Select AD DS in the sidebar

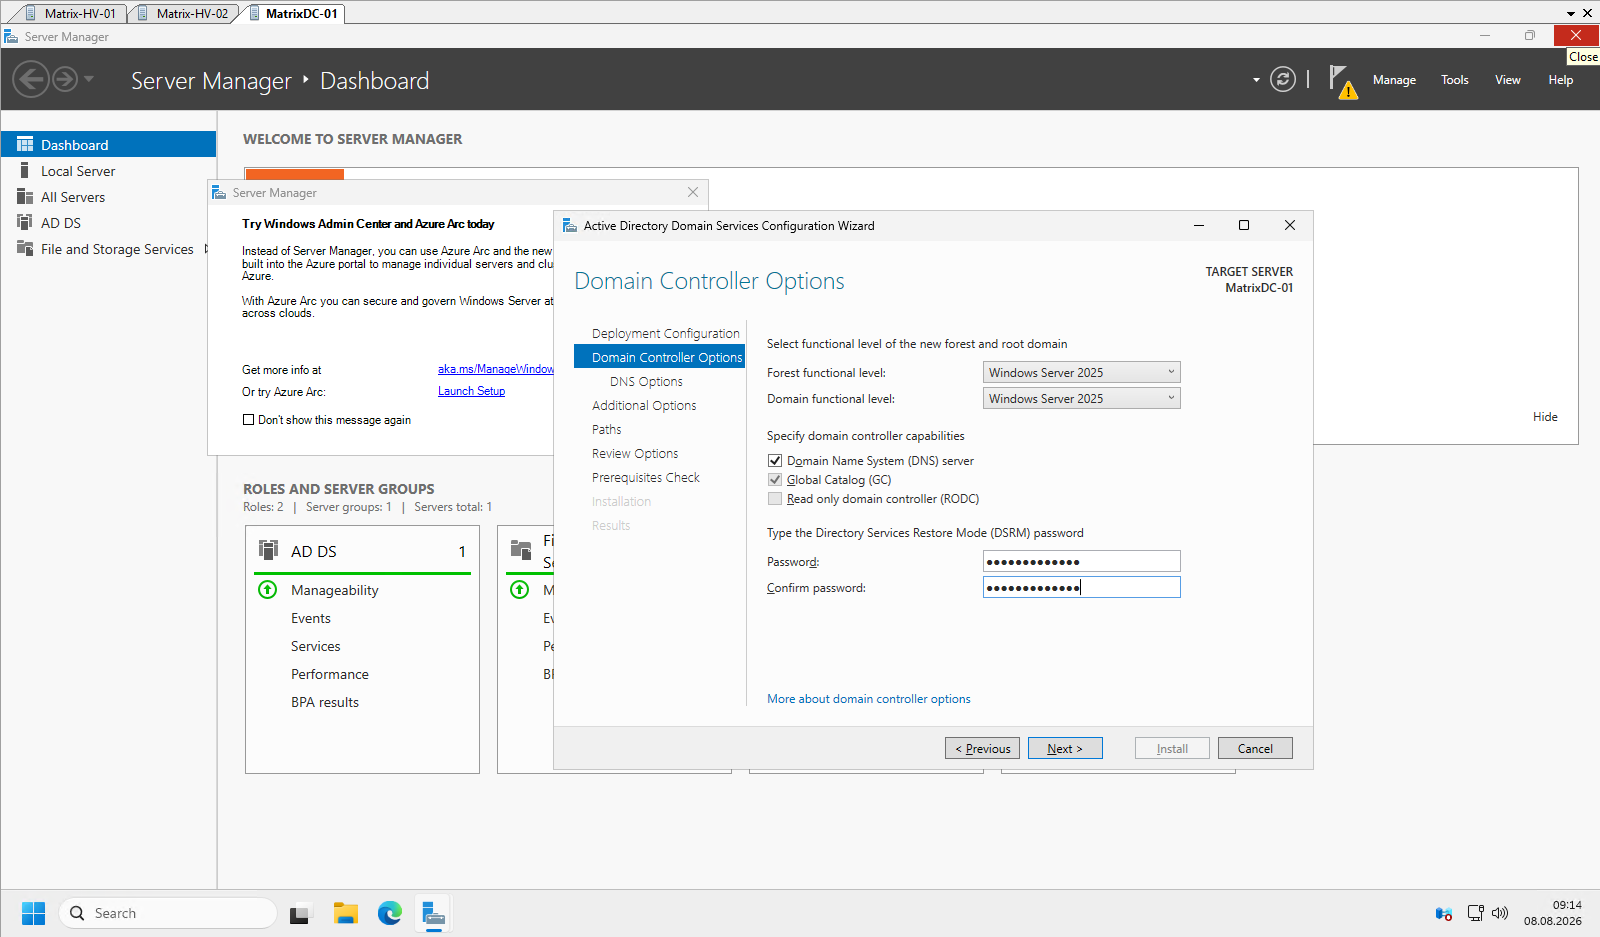point(108,223)
